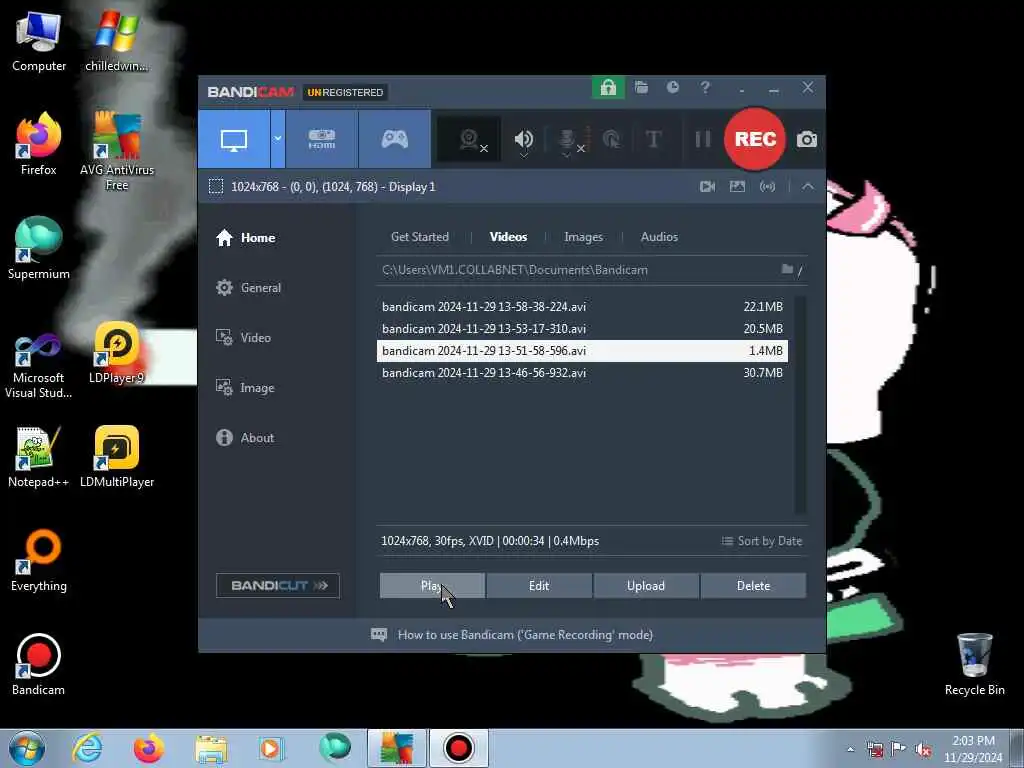Open the screen mode dropdown arrow
This screenshot has width=1024, height=768.
[x=278, y=139]
